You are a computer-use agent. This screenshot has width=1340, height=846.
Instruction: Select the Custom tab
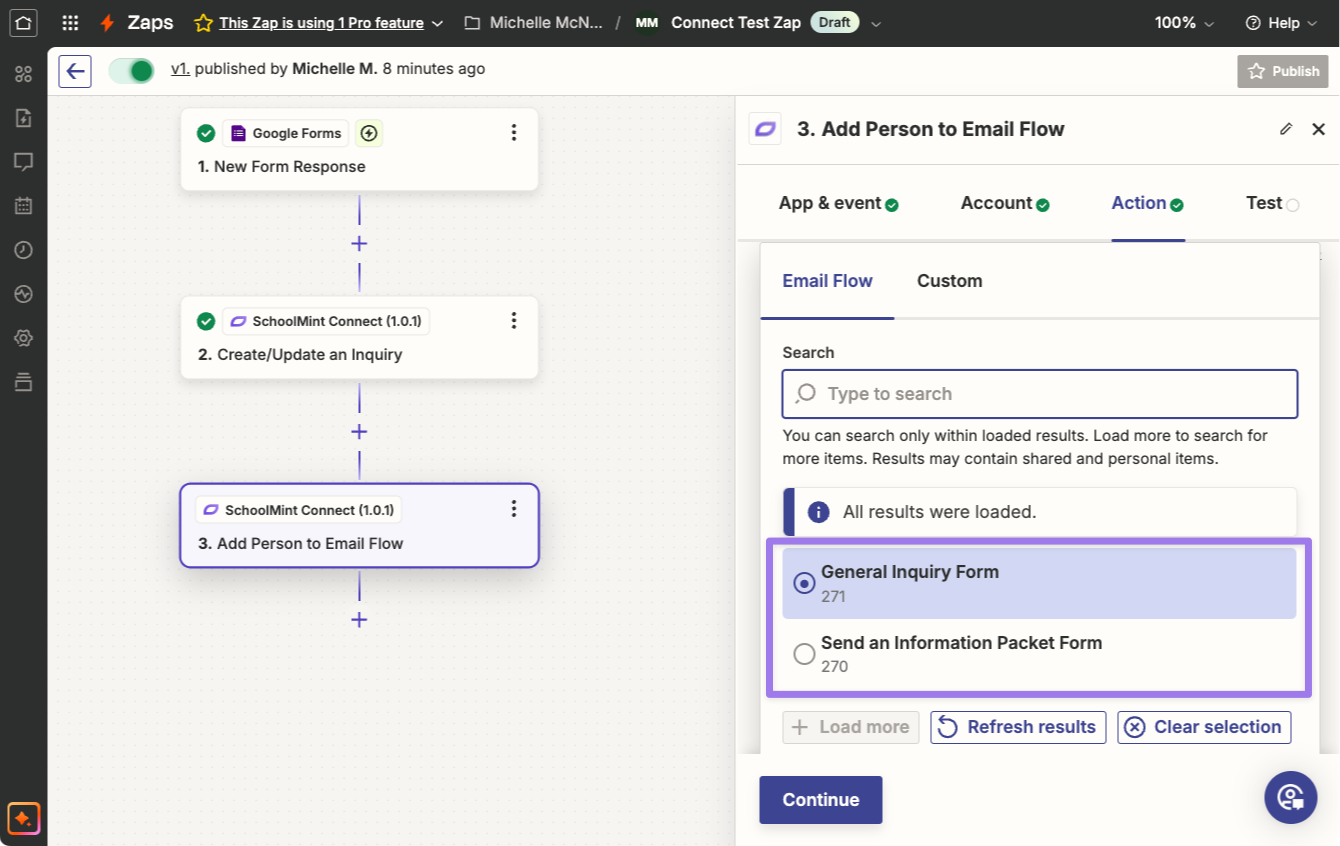coord(949,281)
